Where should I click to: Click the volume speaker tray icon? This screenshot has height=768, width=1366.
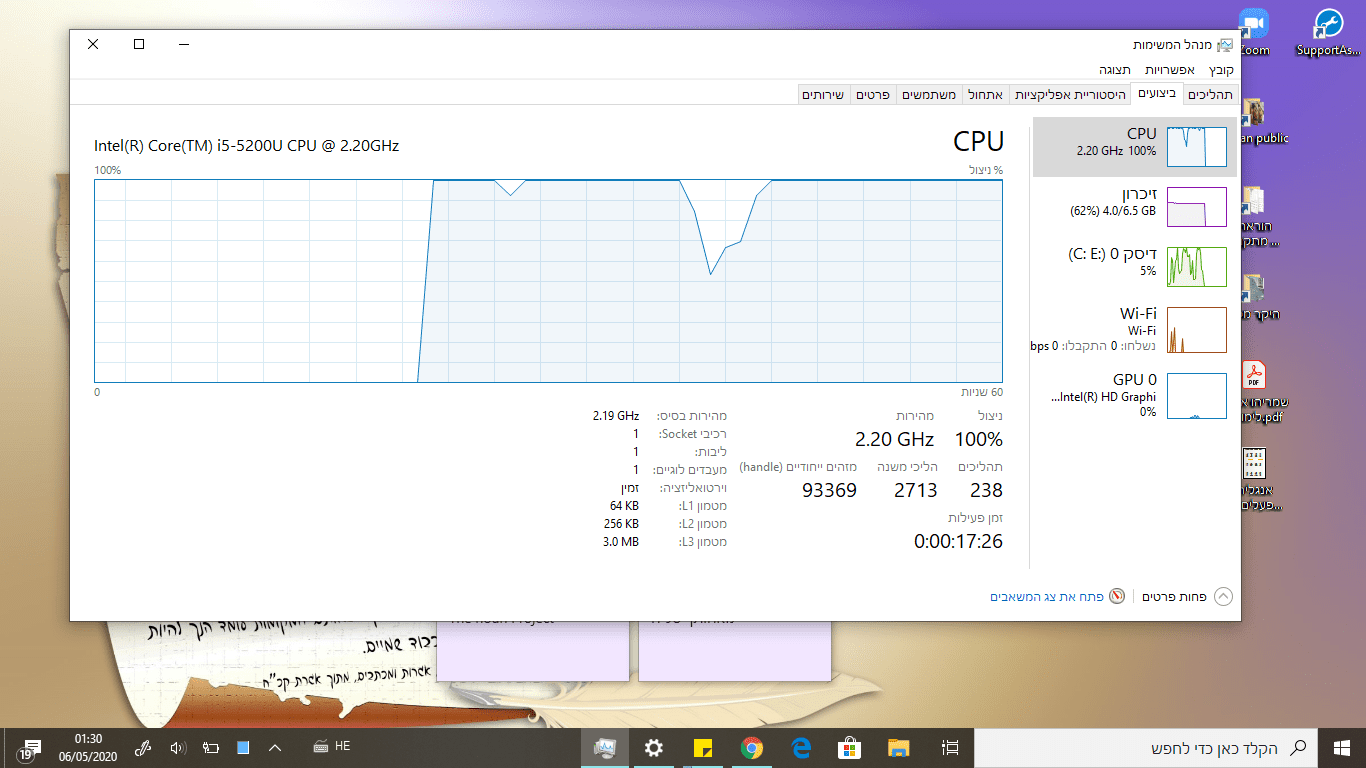(x=178, y=747)
